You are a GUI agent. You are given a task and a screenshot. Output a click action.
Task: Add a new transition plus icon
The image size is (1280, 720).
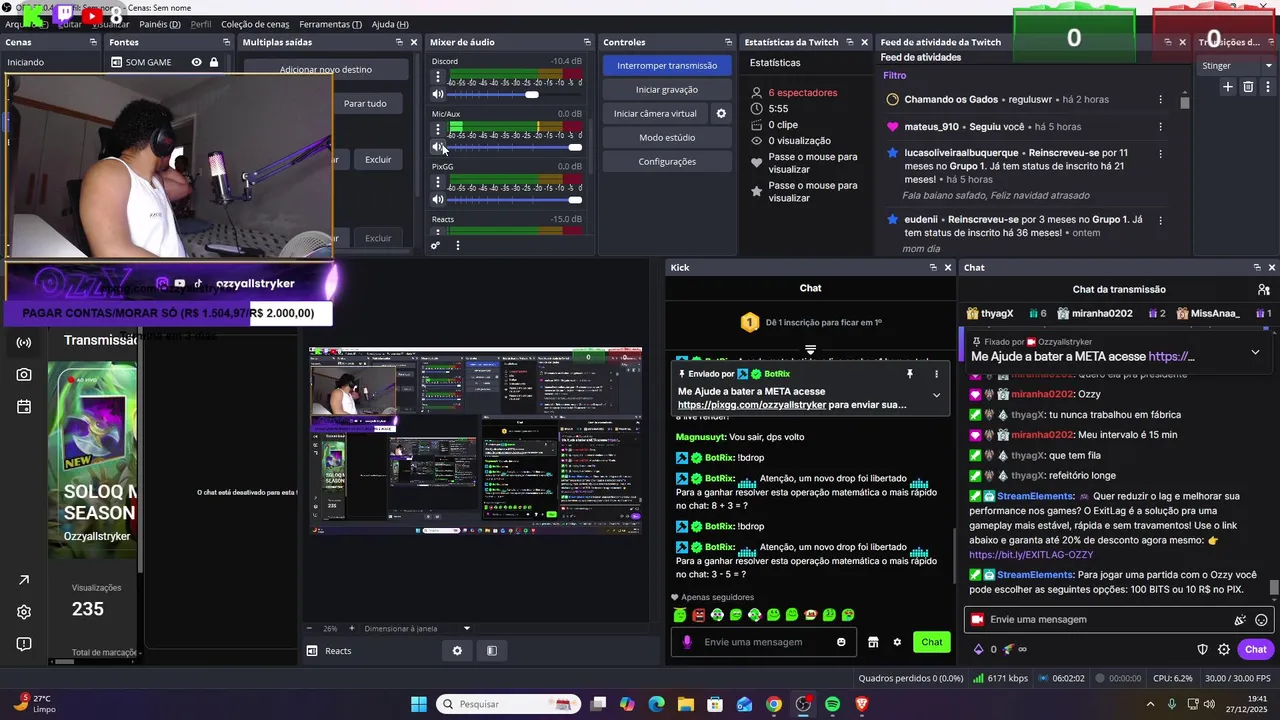(x=1228, y=87)
